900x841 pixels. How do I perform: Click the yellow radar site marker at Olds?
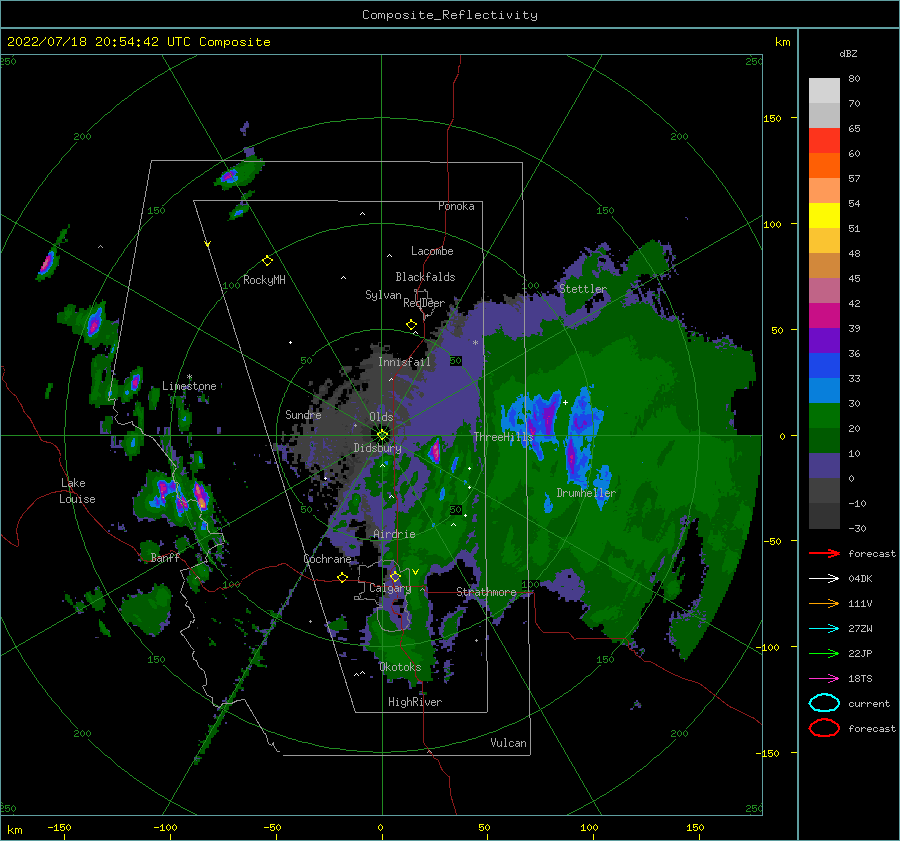[382, 435]
